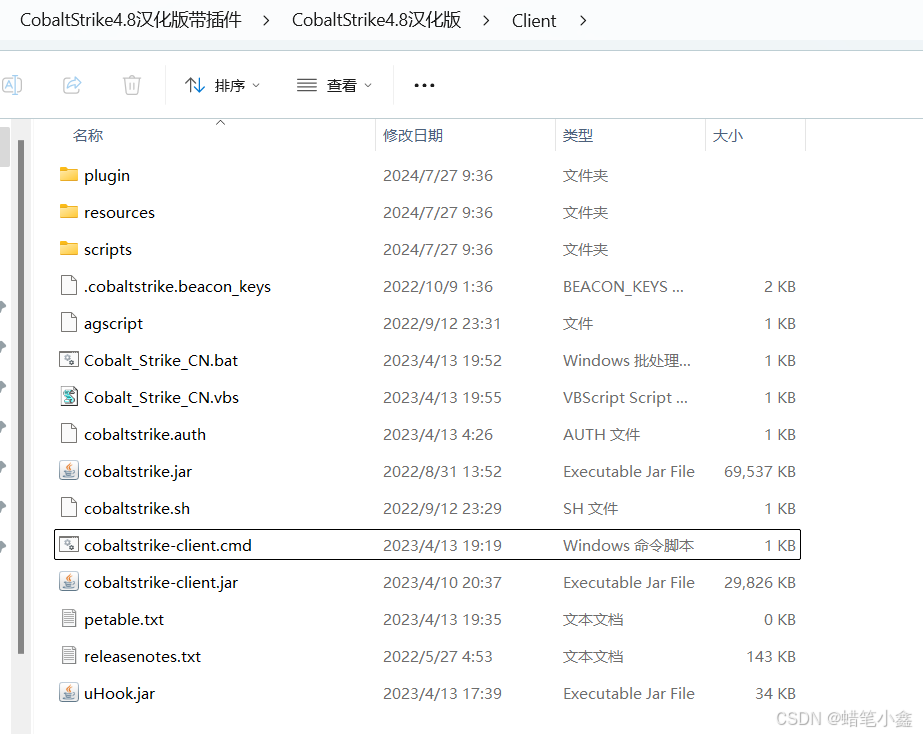Viewport: 923px width, 734px height.
Task: Select file name cobaltstrike.jar
Action: [138, 471]
